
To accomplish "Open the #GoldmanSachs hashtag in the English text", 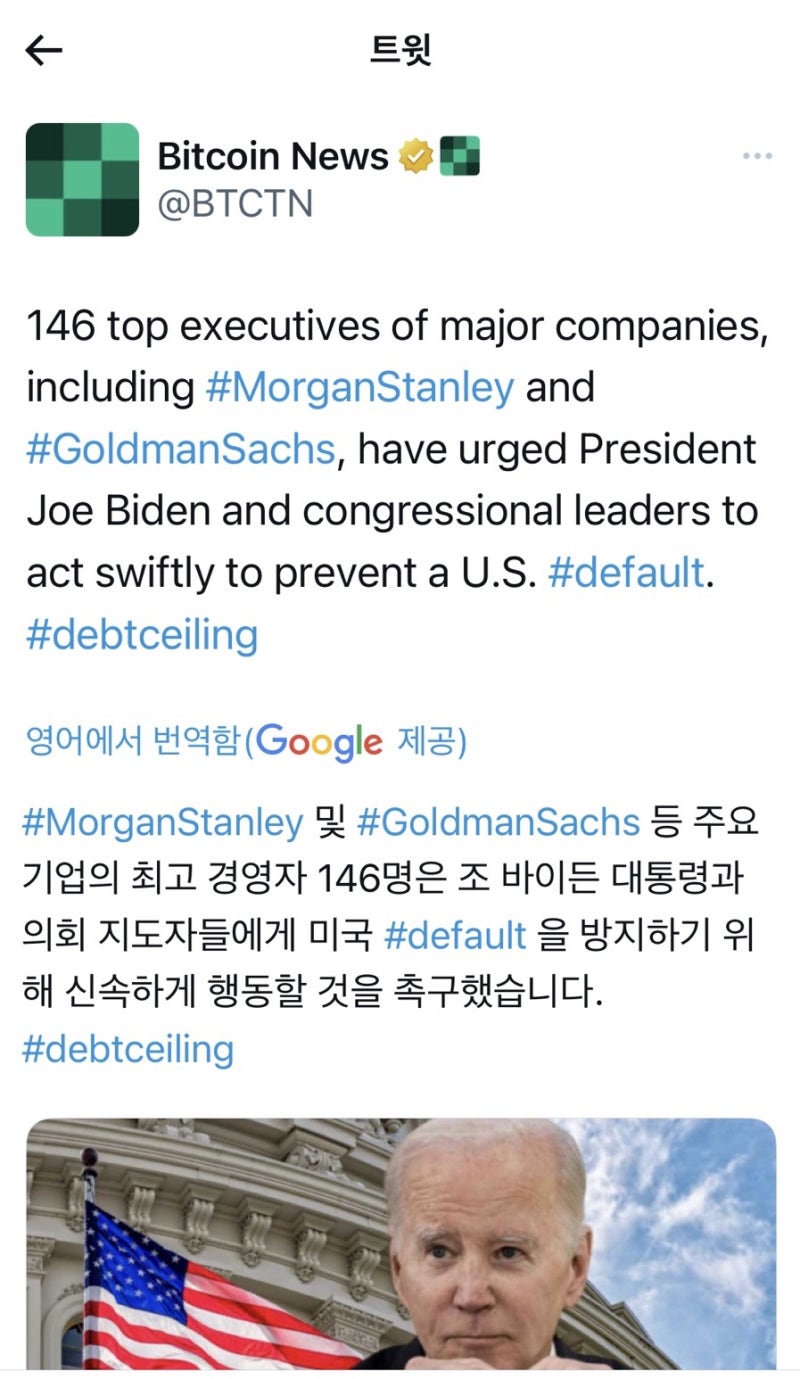I will pos(178,449).
